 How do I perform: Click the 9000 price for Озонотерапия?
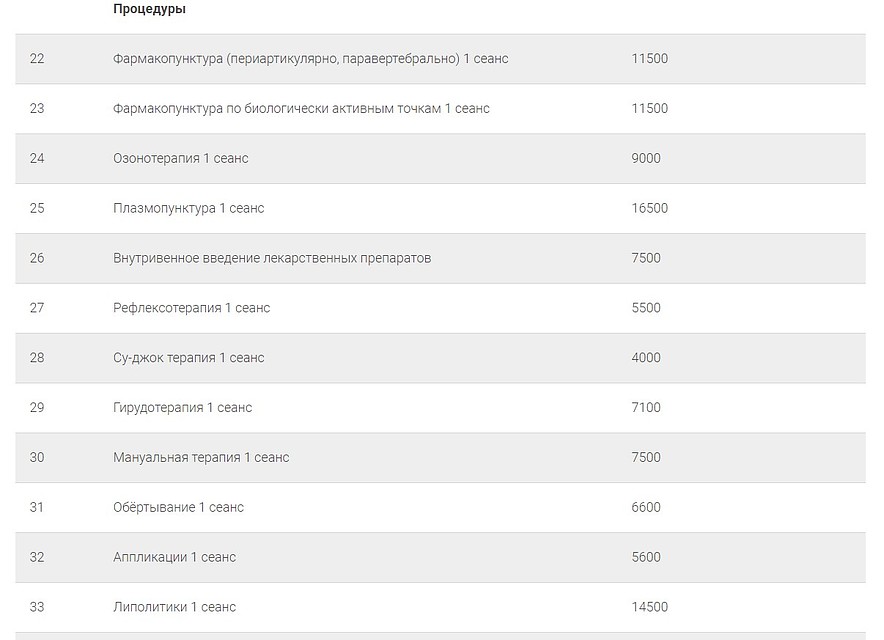[x=646, y=158]
